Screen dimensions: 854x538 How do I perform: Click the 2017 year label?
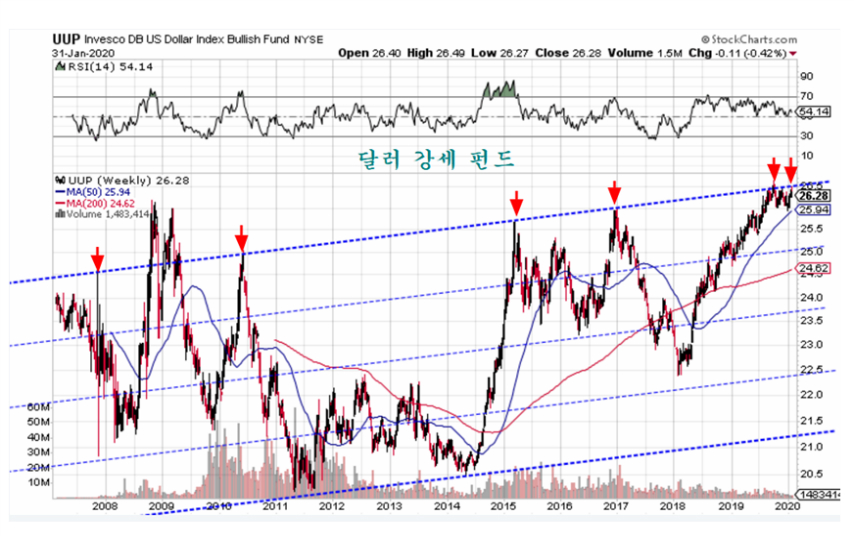(x=617, y=506)
